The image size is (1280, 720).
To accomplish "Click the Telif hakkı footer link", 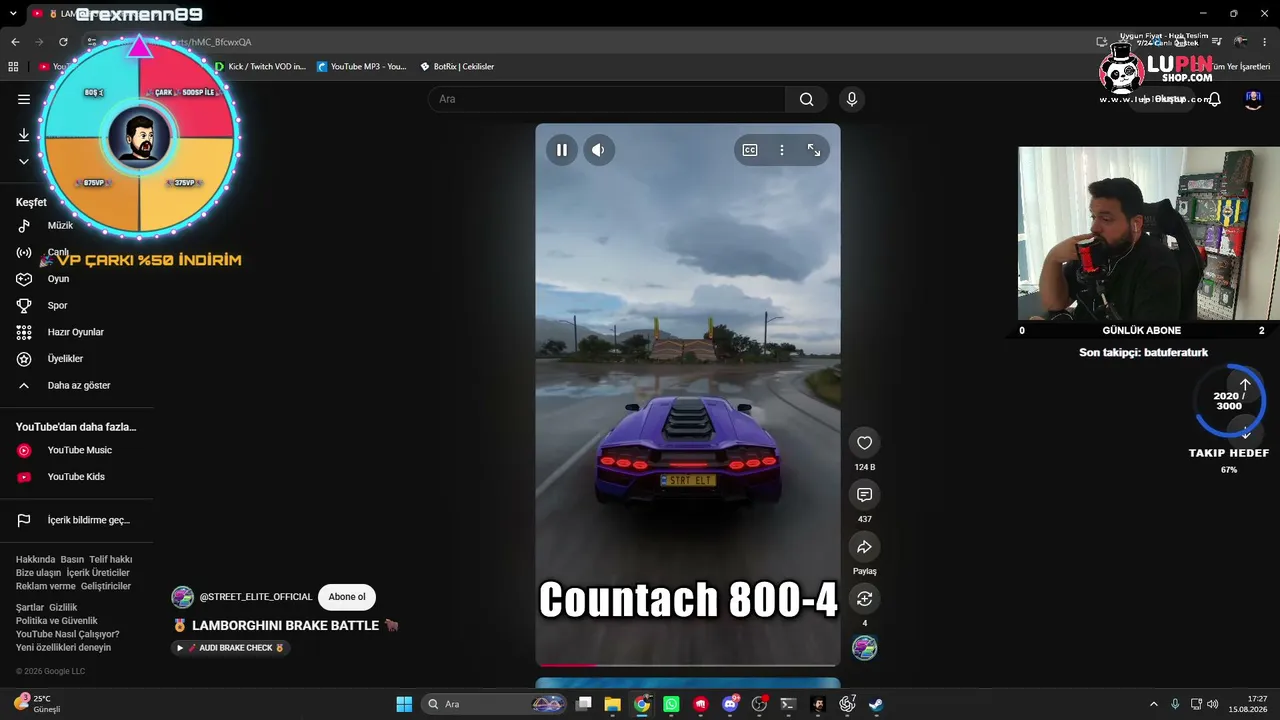I will pyautogui.click(x=110, y=560).
